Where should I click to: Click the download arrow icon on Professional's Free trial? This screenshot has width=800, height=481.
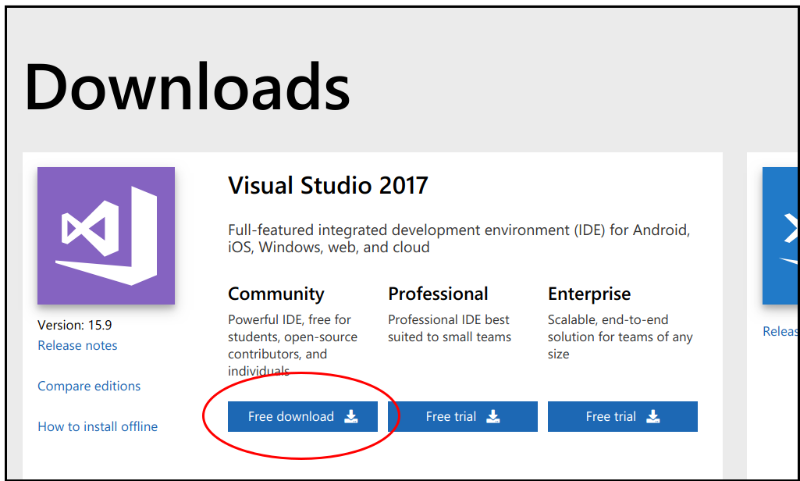(493, 417)
